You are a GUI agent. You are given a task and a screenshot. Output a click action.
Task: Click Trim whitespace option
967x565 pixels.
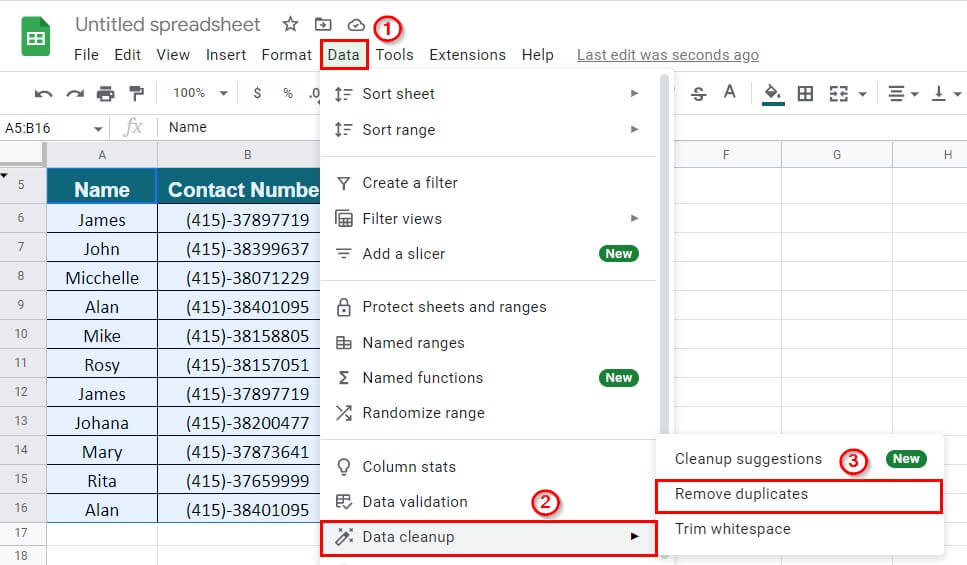733,529
